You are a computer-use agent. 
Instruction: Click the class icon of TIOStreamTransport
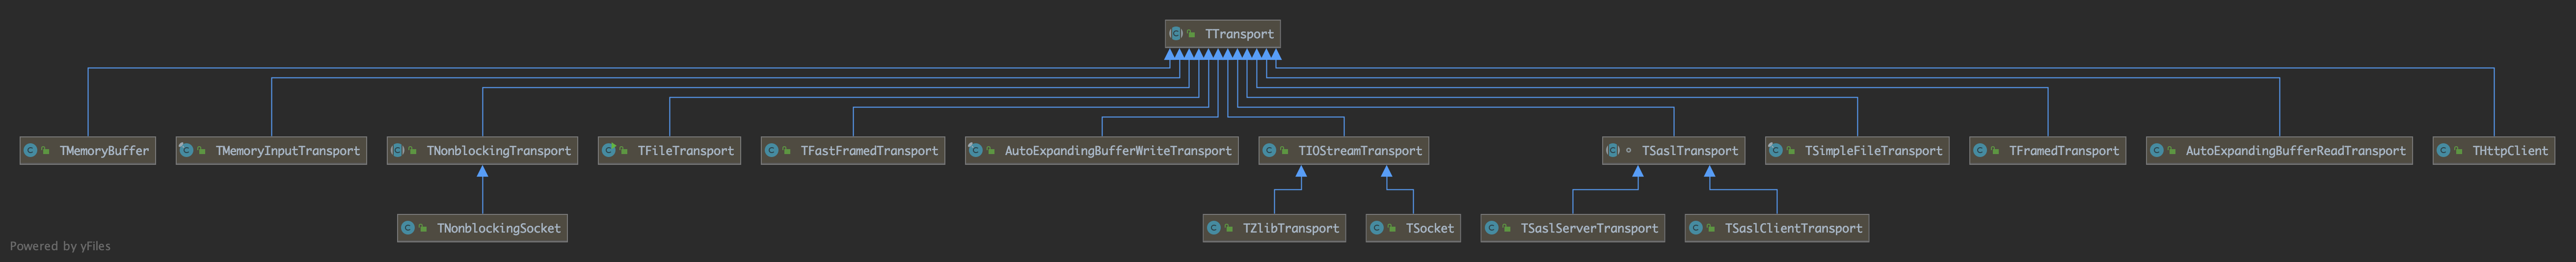click(1268, 151)
